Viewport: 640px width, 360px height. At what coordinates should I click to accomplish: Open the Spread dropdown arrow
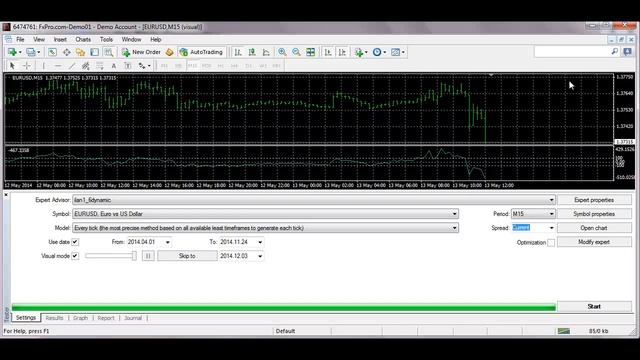(551, 228)
